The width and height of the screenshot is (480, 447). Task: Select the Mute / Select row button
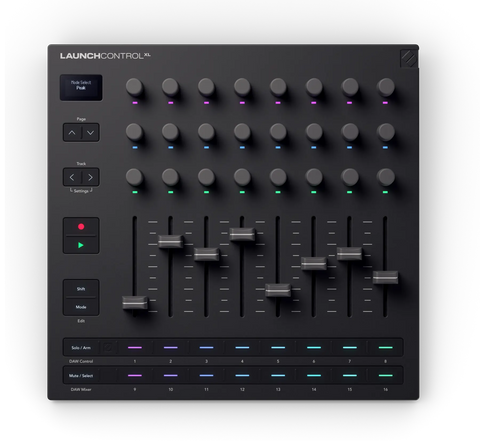[x=81, y=376]
